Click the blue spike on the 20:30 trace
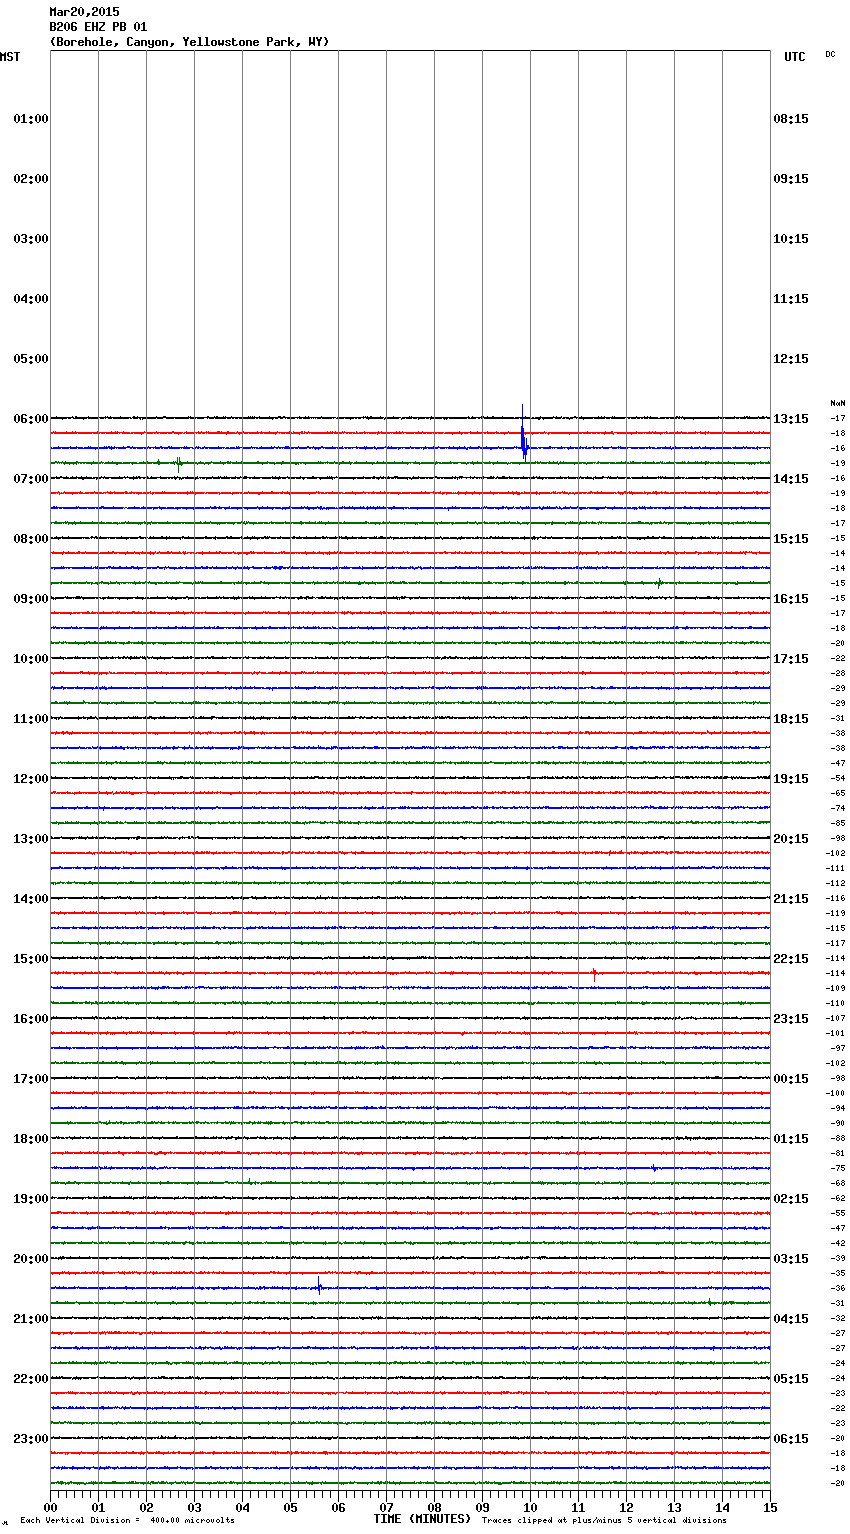 pos(319,1286)
